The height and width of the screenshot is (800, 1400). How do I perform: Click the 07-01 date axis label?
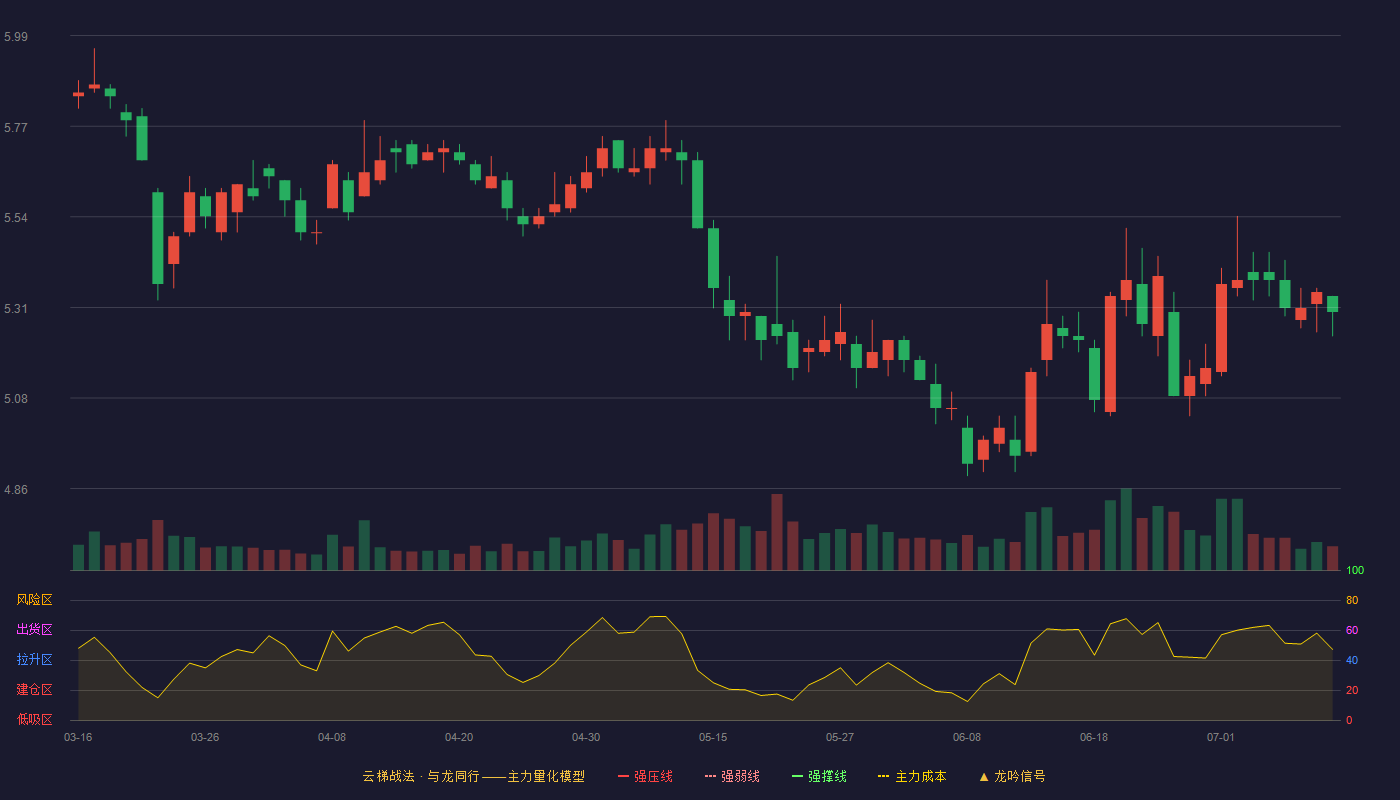(x=1221, y=737)
